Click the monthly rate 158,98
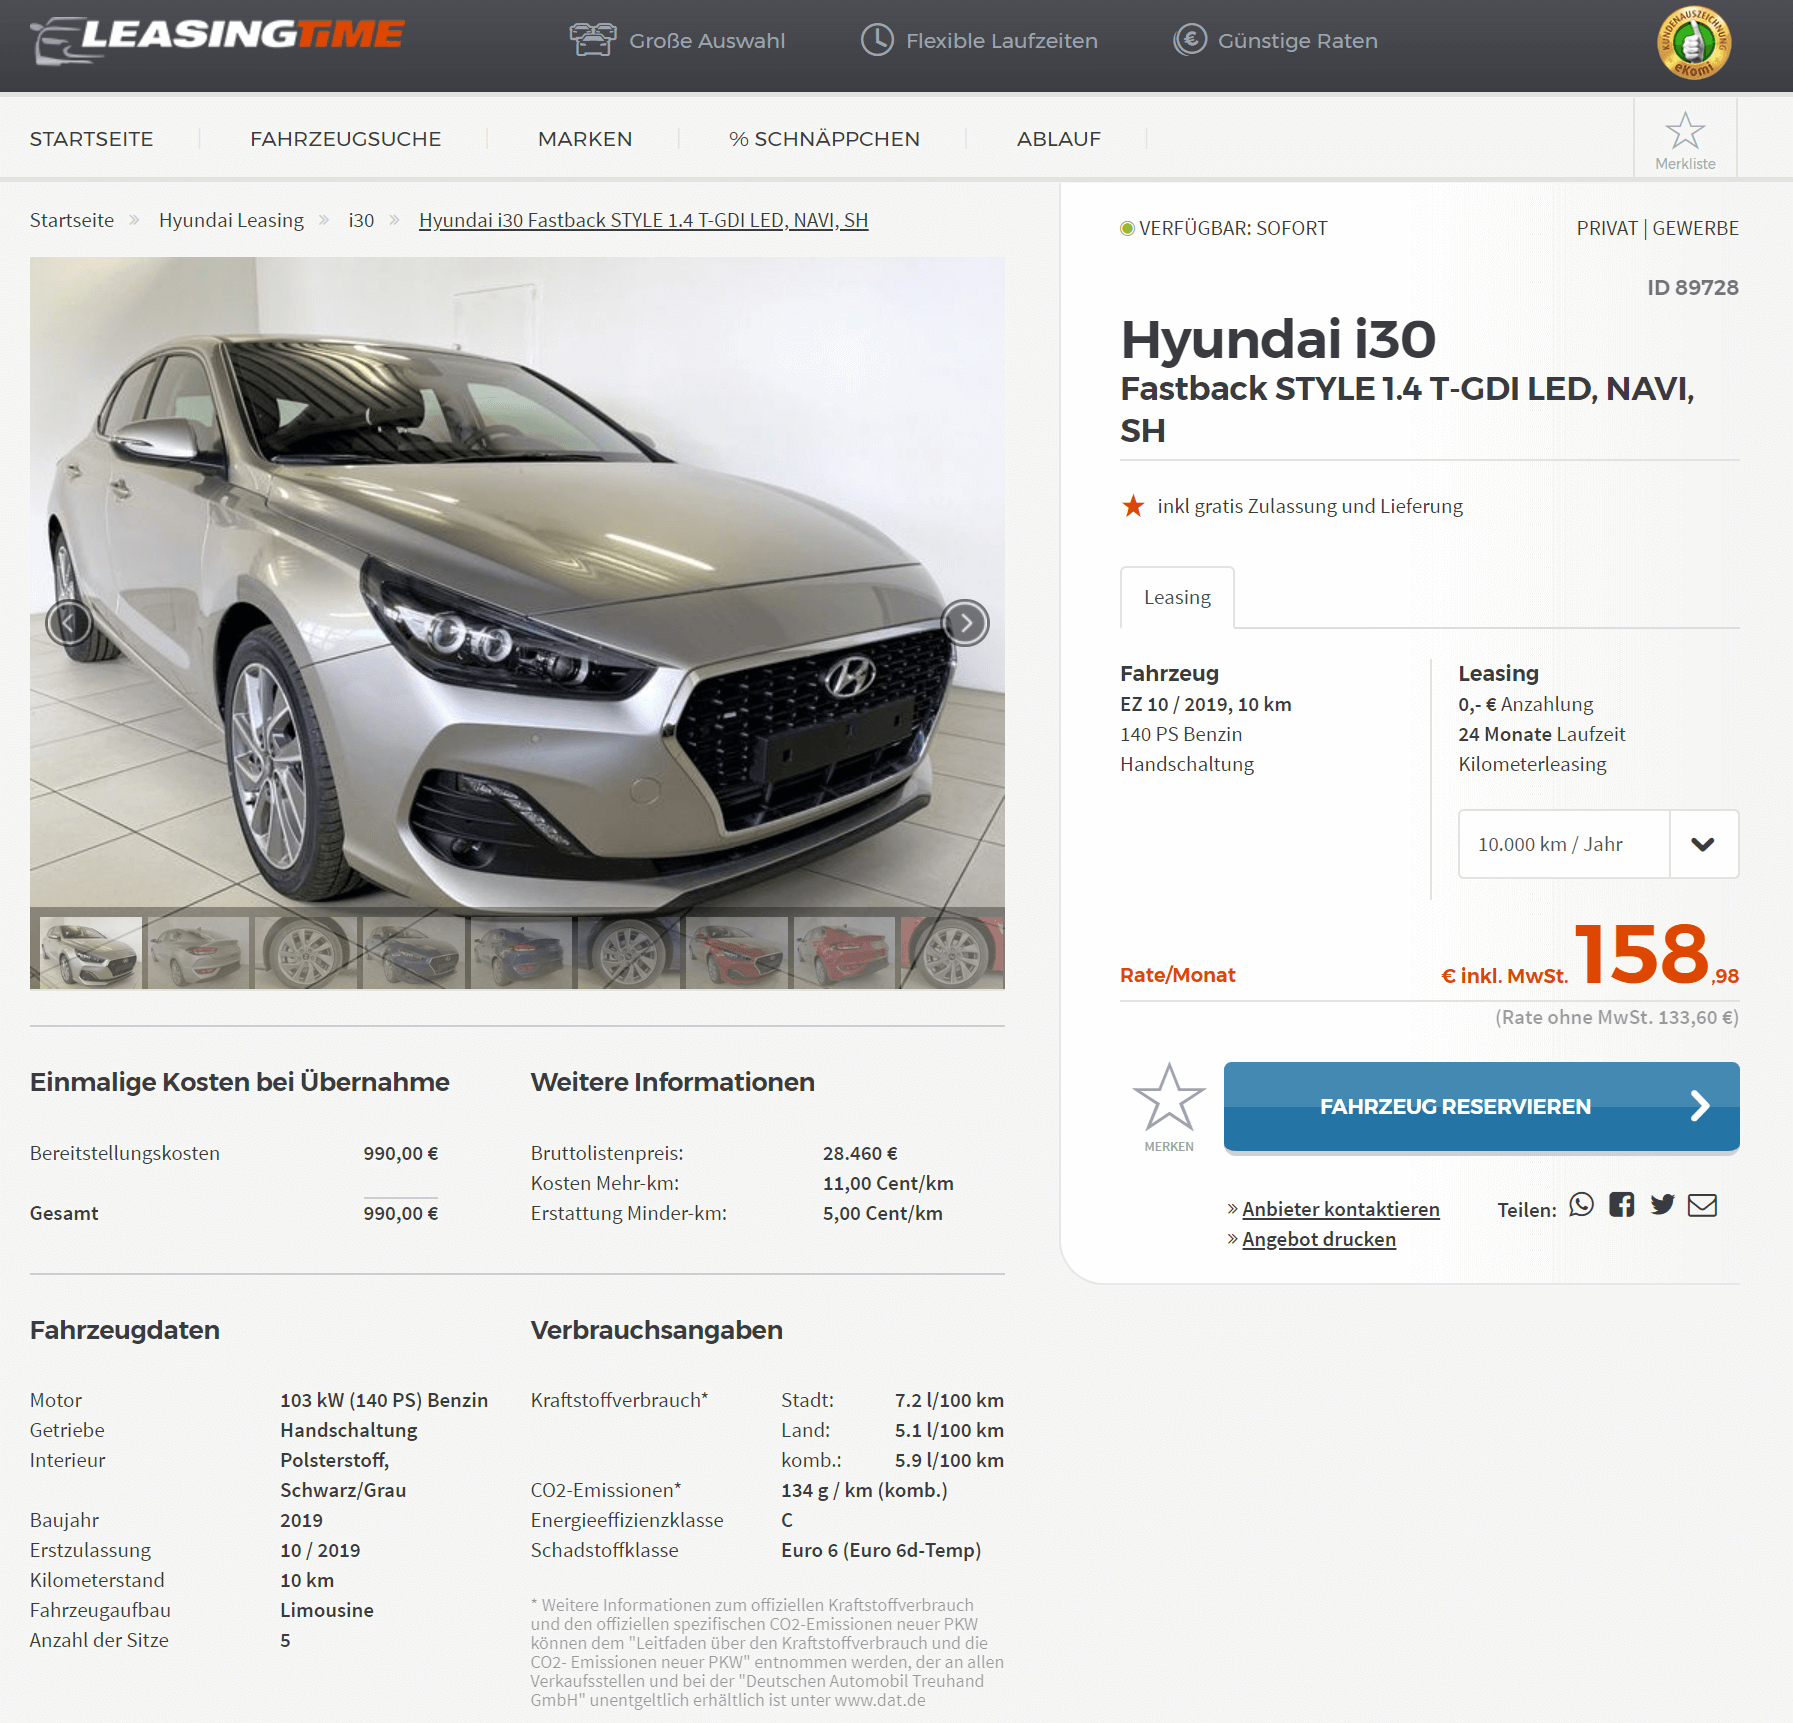This screenshot has width=1793, height=1723. [1656, 954]
